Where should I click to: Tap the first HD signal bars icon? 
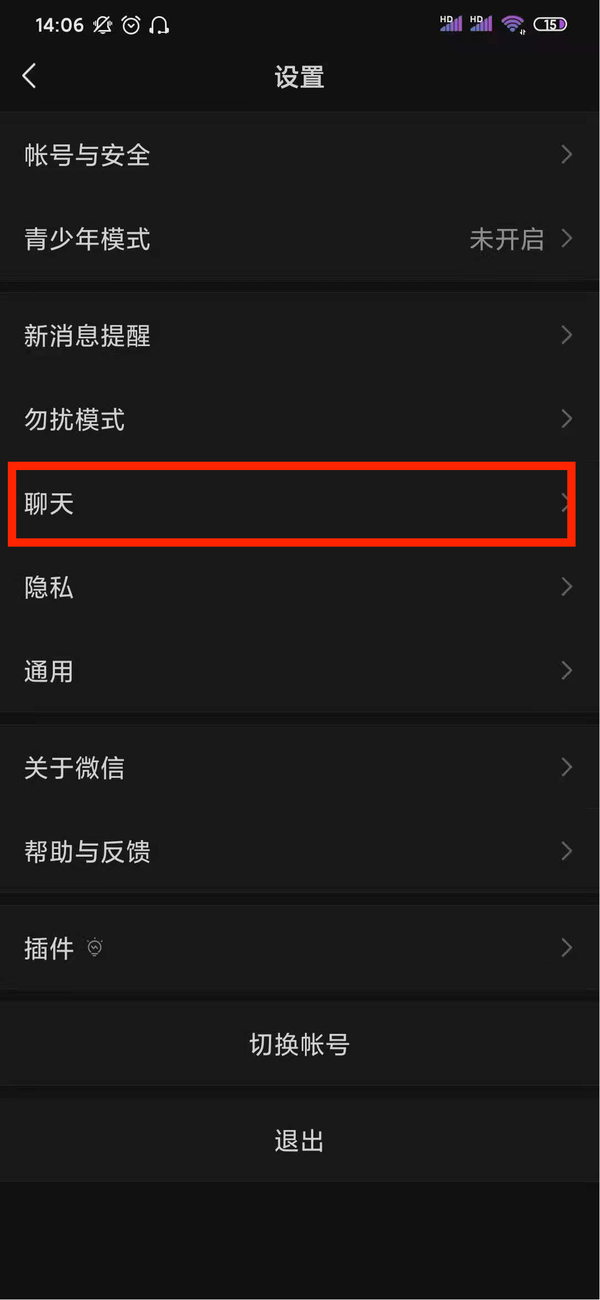click(x=451, y=23)
